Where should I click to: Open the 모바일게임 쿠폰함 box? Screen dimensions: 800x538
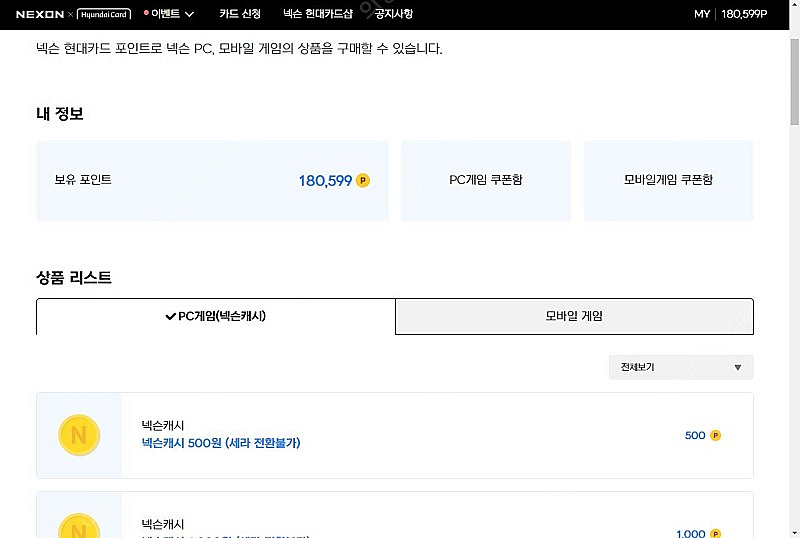click(668, 180)
